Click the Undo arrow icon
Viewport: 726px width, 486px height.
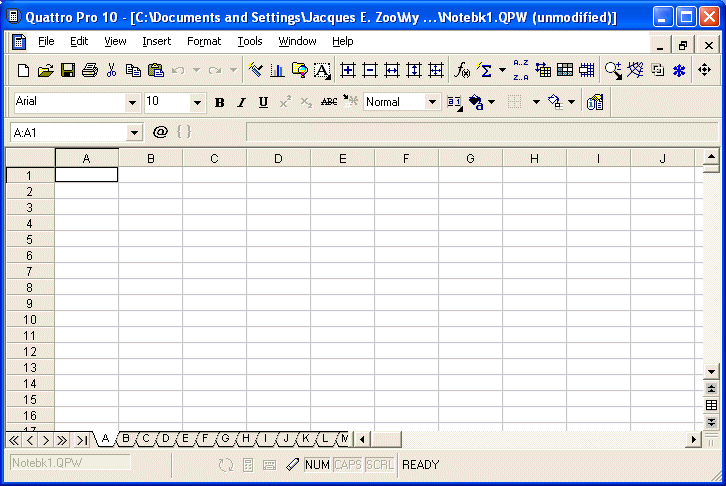(x=178, y=70)
